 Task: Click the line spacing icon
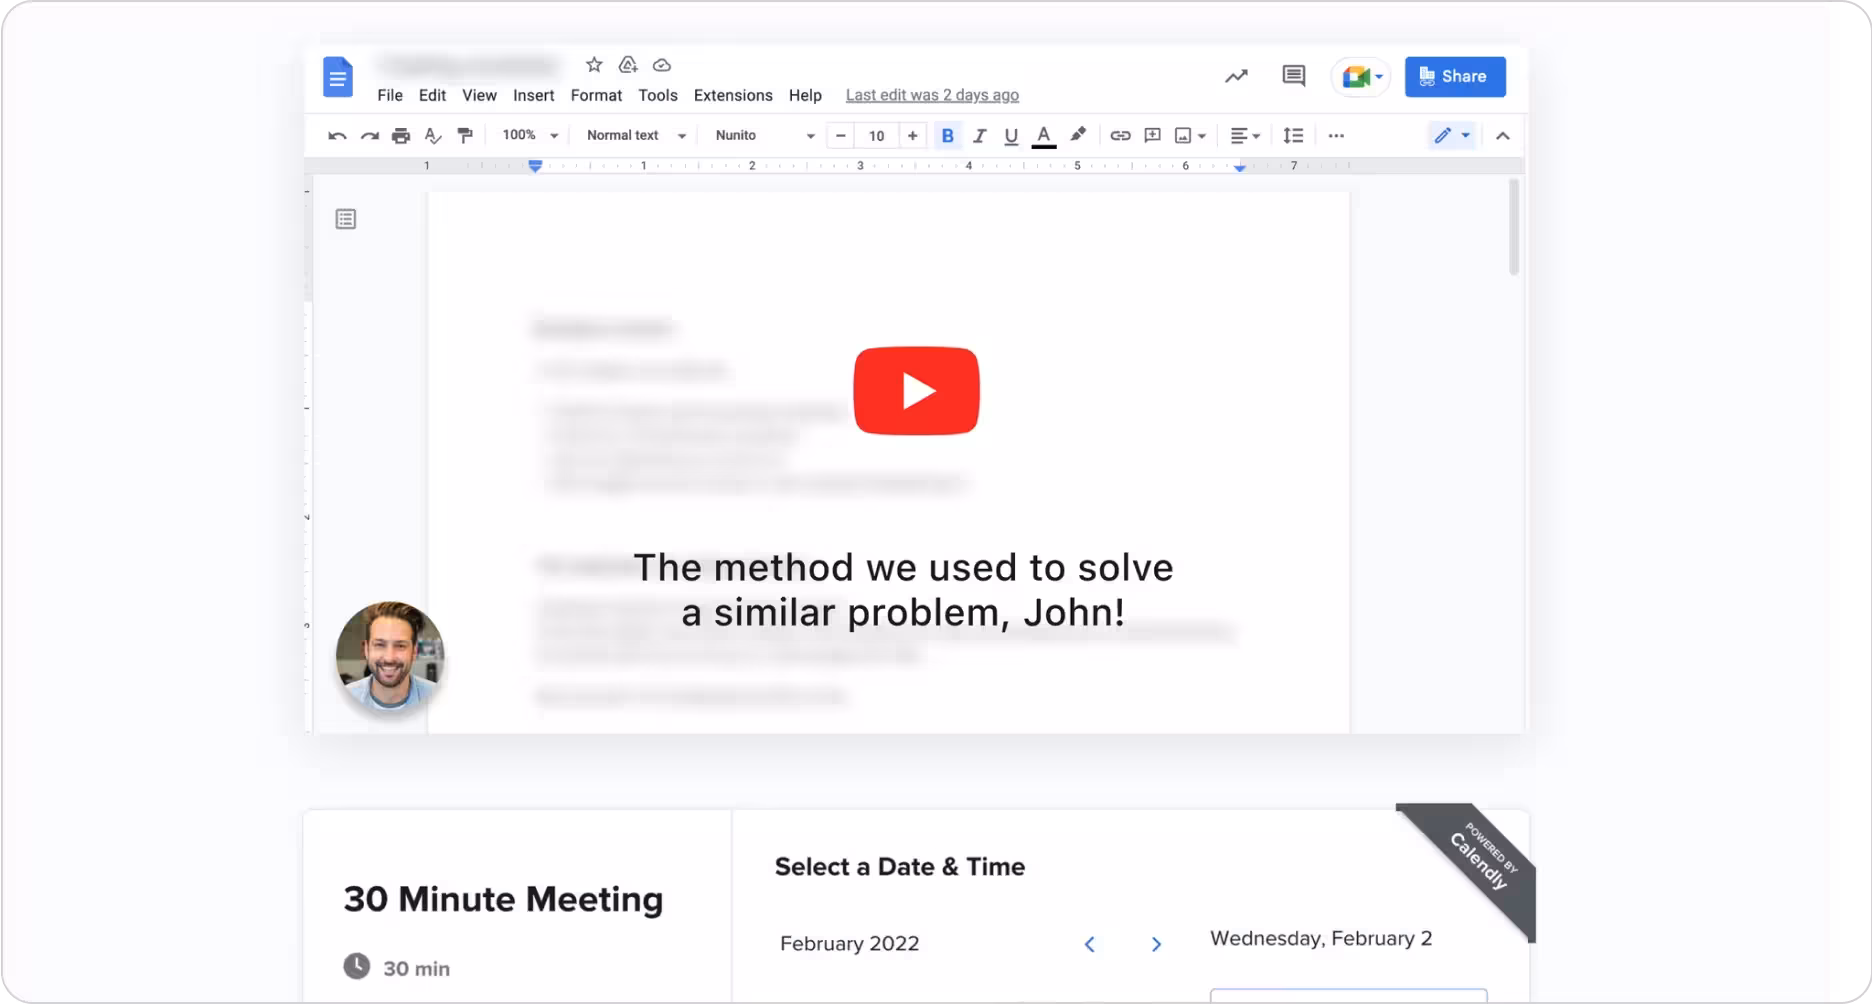pyautogui.click(x=1293, y=136)
